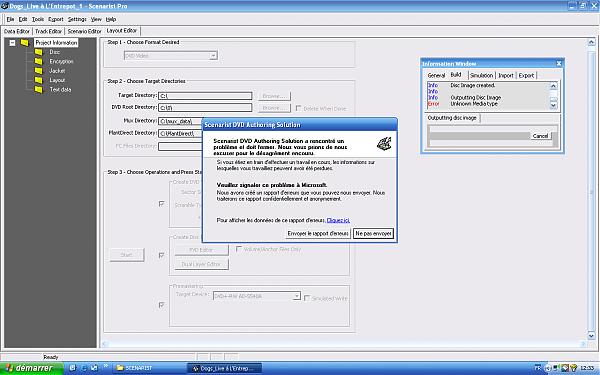Open the démarrer start menu
This screenshot has height=375, width=600.
31,368
